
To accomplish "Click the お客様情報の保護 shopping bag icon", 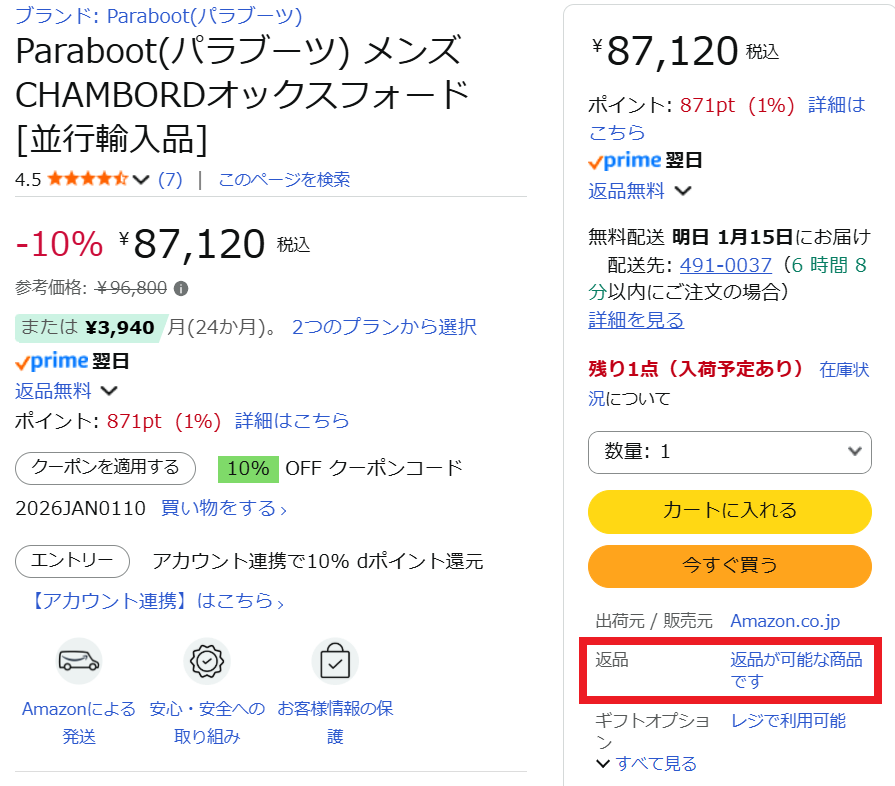I will click(334, 661).
